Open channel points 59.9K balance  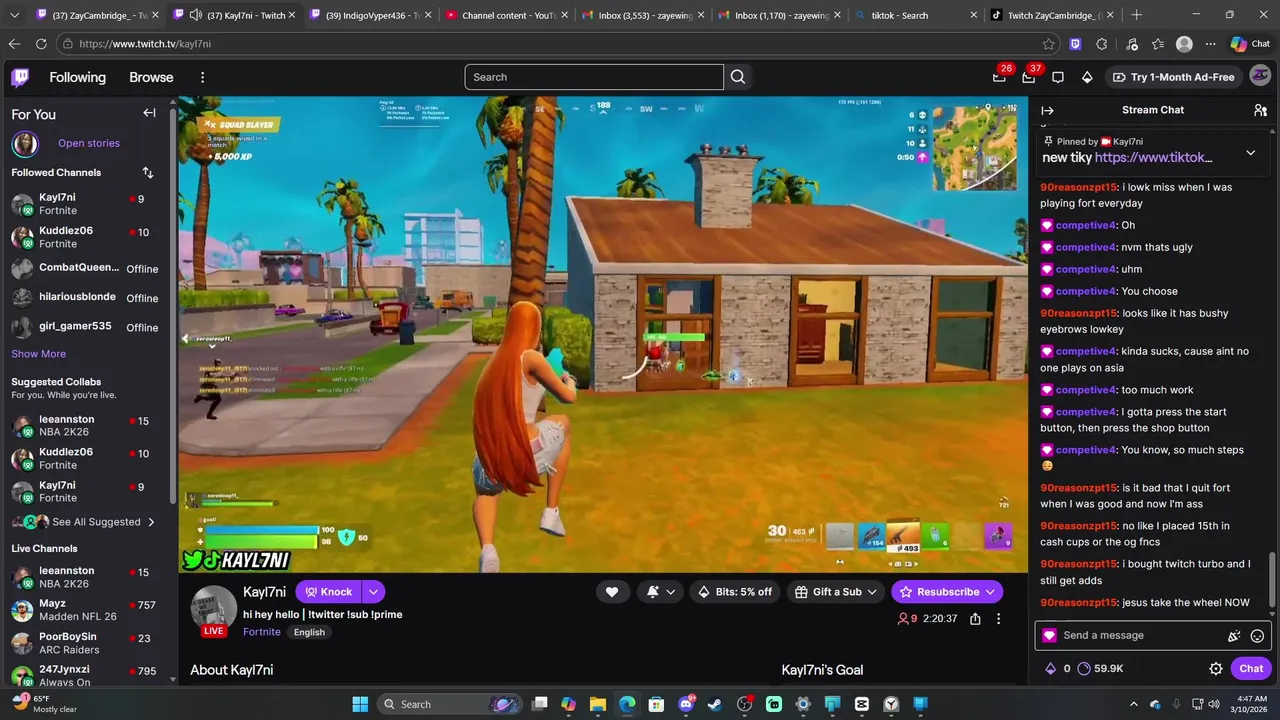tap(1100, 669)
